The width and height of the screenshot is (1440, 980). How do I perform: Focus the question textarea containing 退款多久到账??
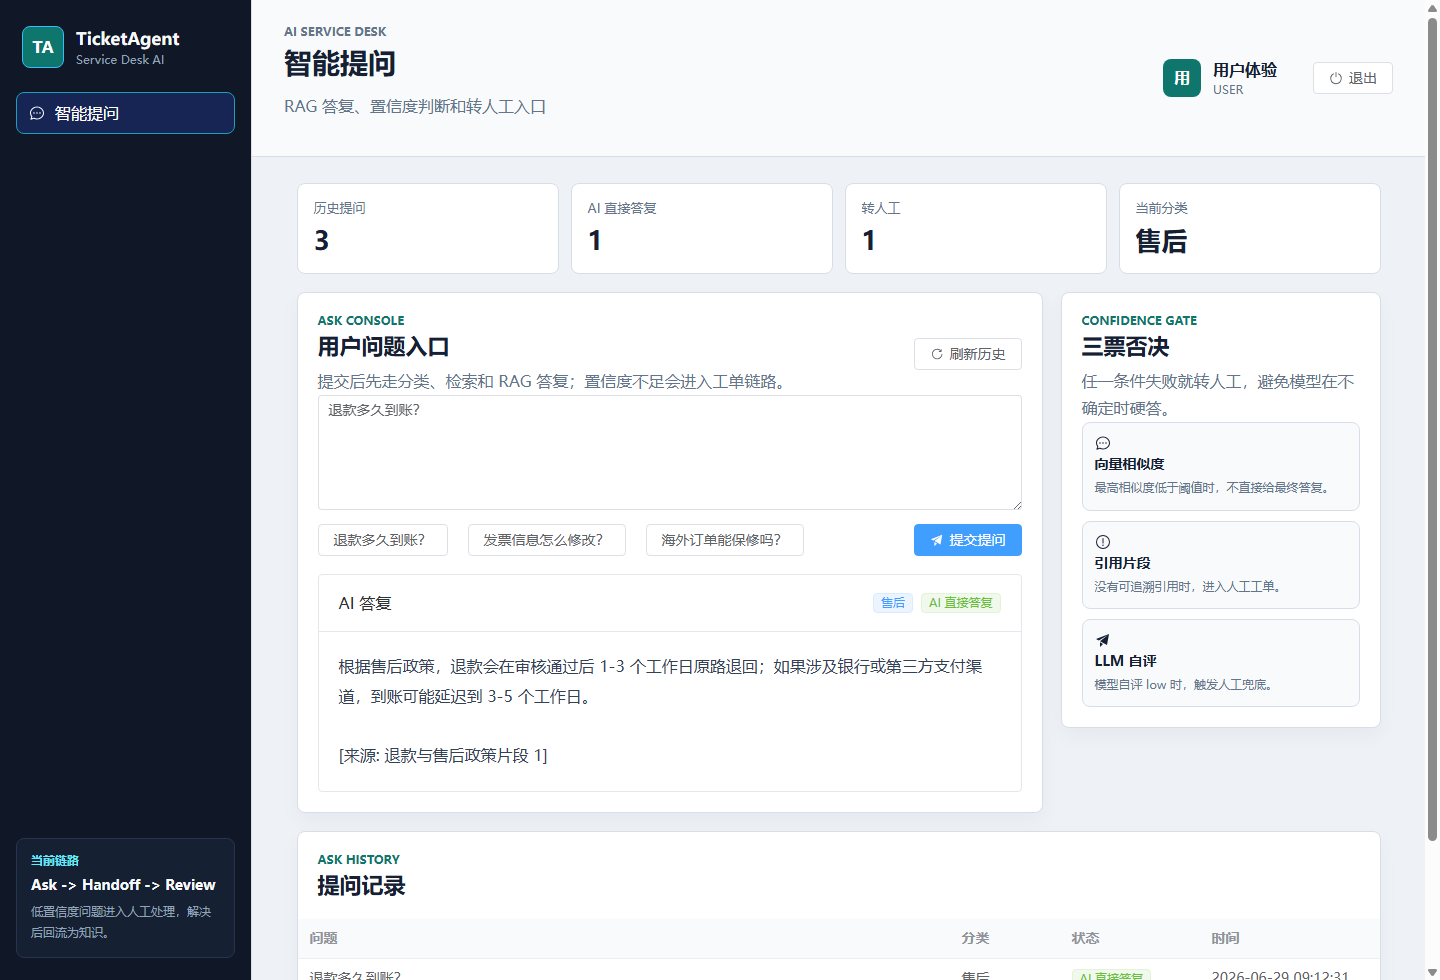tap(670, 452)
